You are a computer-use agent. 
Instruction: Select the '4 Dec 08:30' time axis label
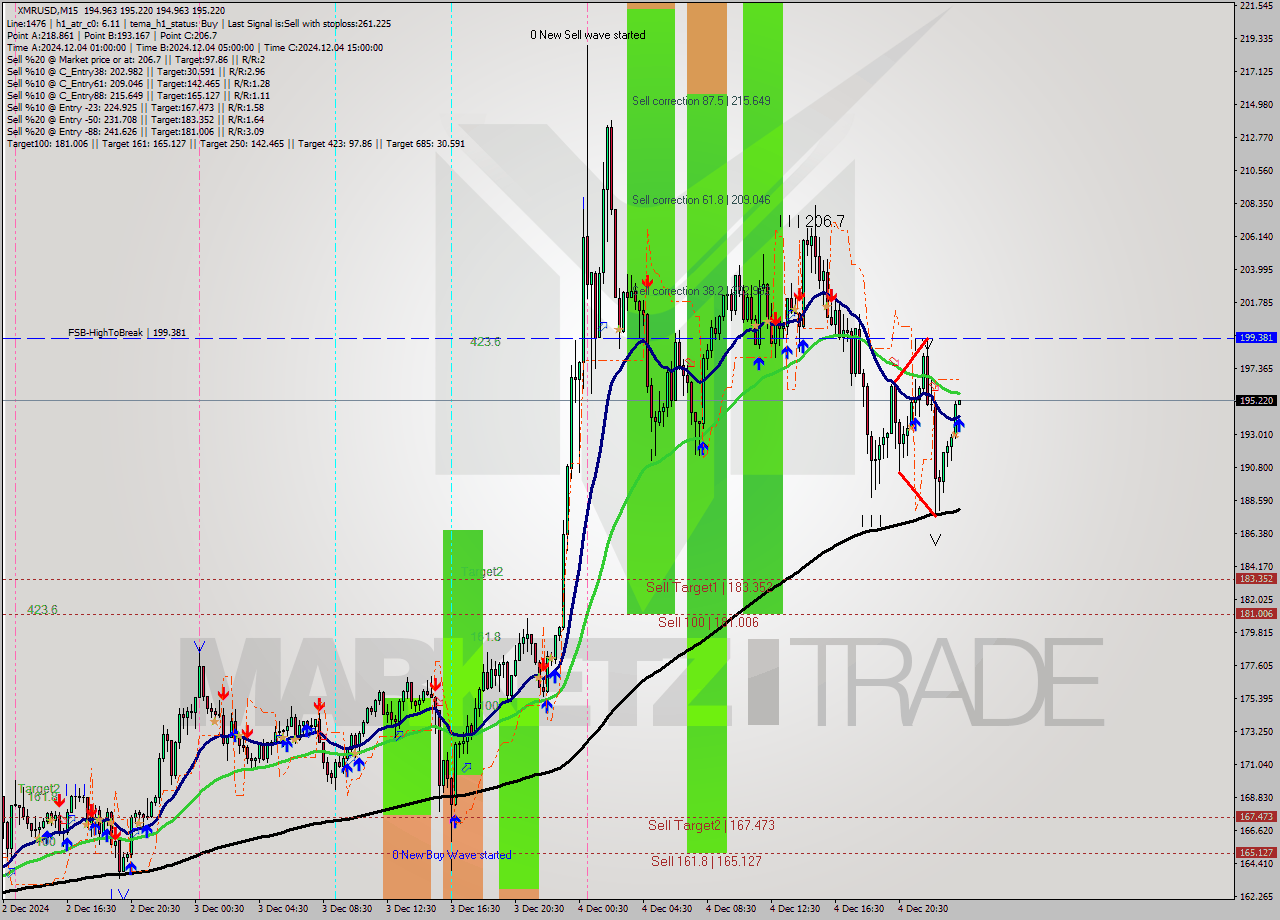pos(731,909)
